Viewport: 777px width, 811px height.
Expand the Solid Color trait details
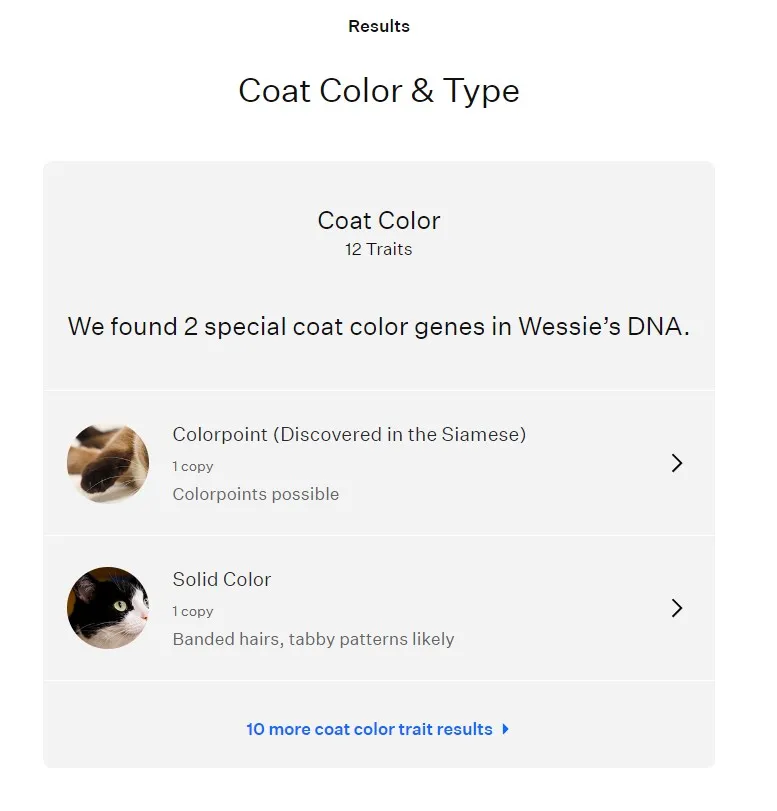pos(677,608)
